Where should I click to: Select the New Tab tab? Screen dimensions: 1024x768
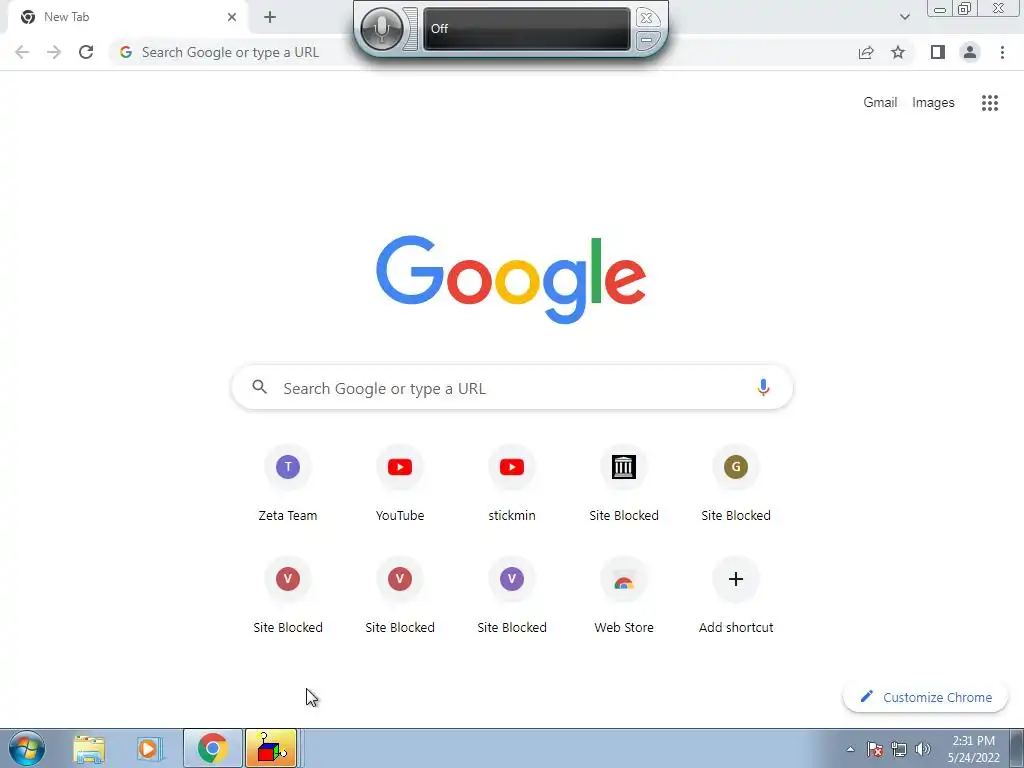tap(127, 17)
